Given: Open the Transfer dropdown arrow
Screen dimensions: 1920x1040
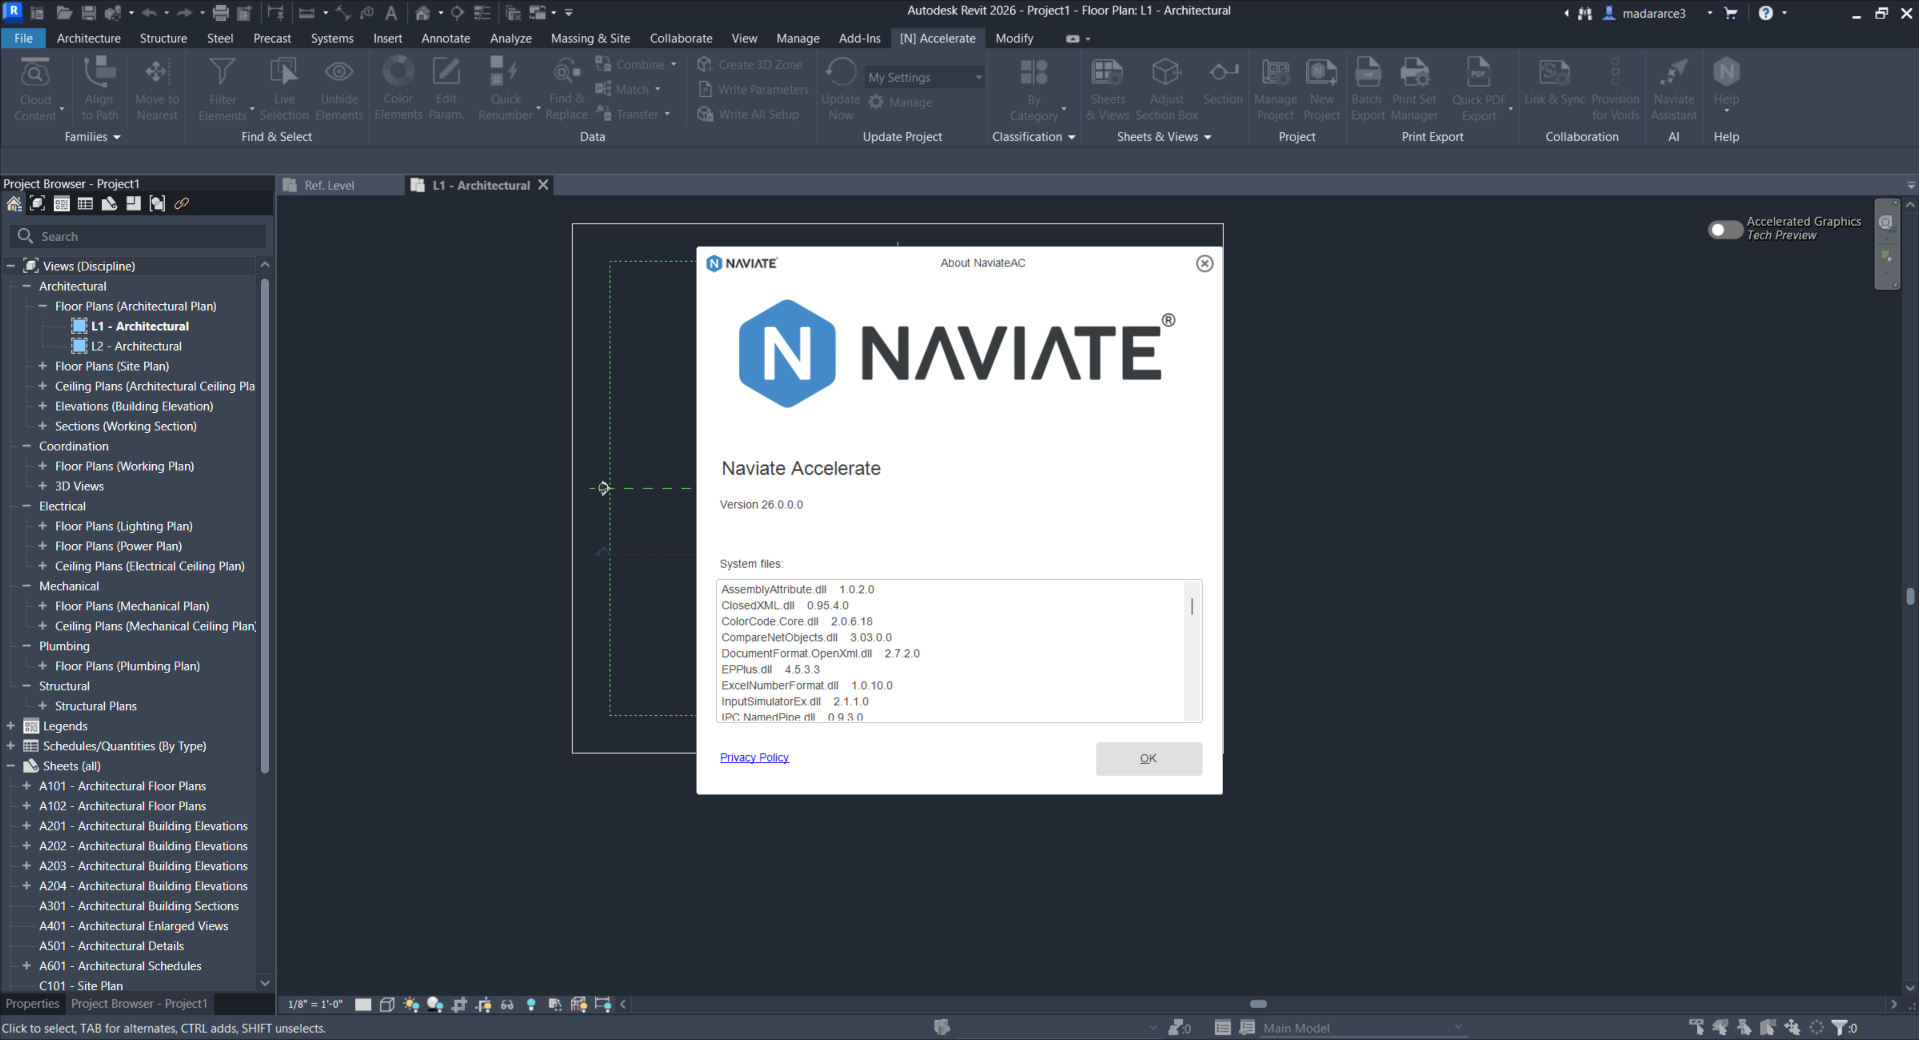Looking at the screenshot, I should pyautogui.click(x=667, y=114).
